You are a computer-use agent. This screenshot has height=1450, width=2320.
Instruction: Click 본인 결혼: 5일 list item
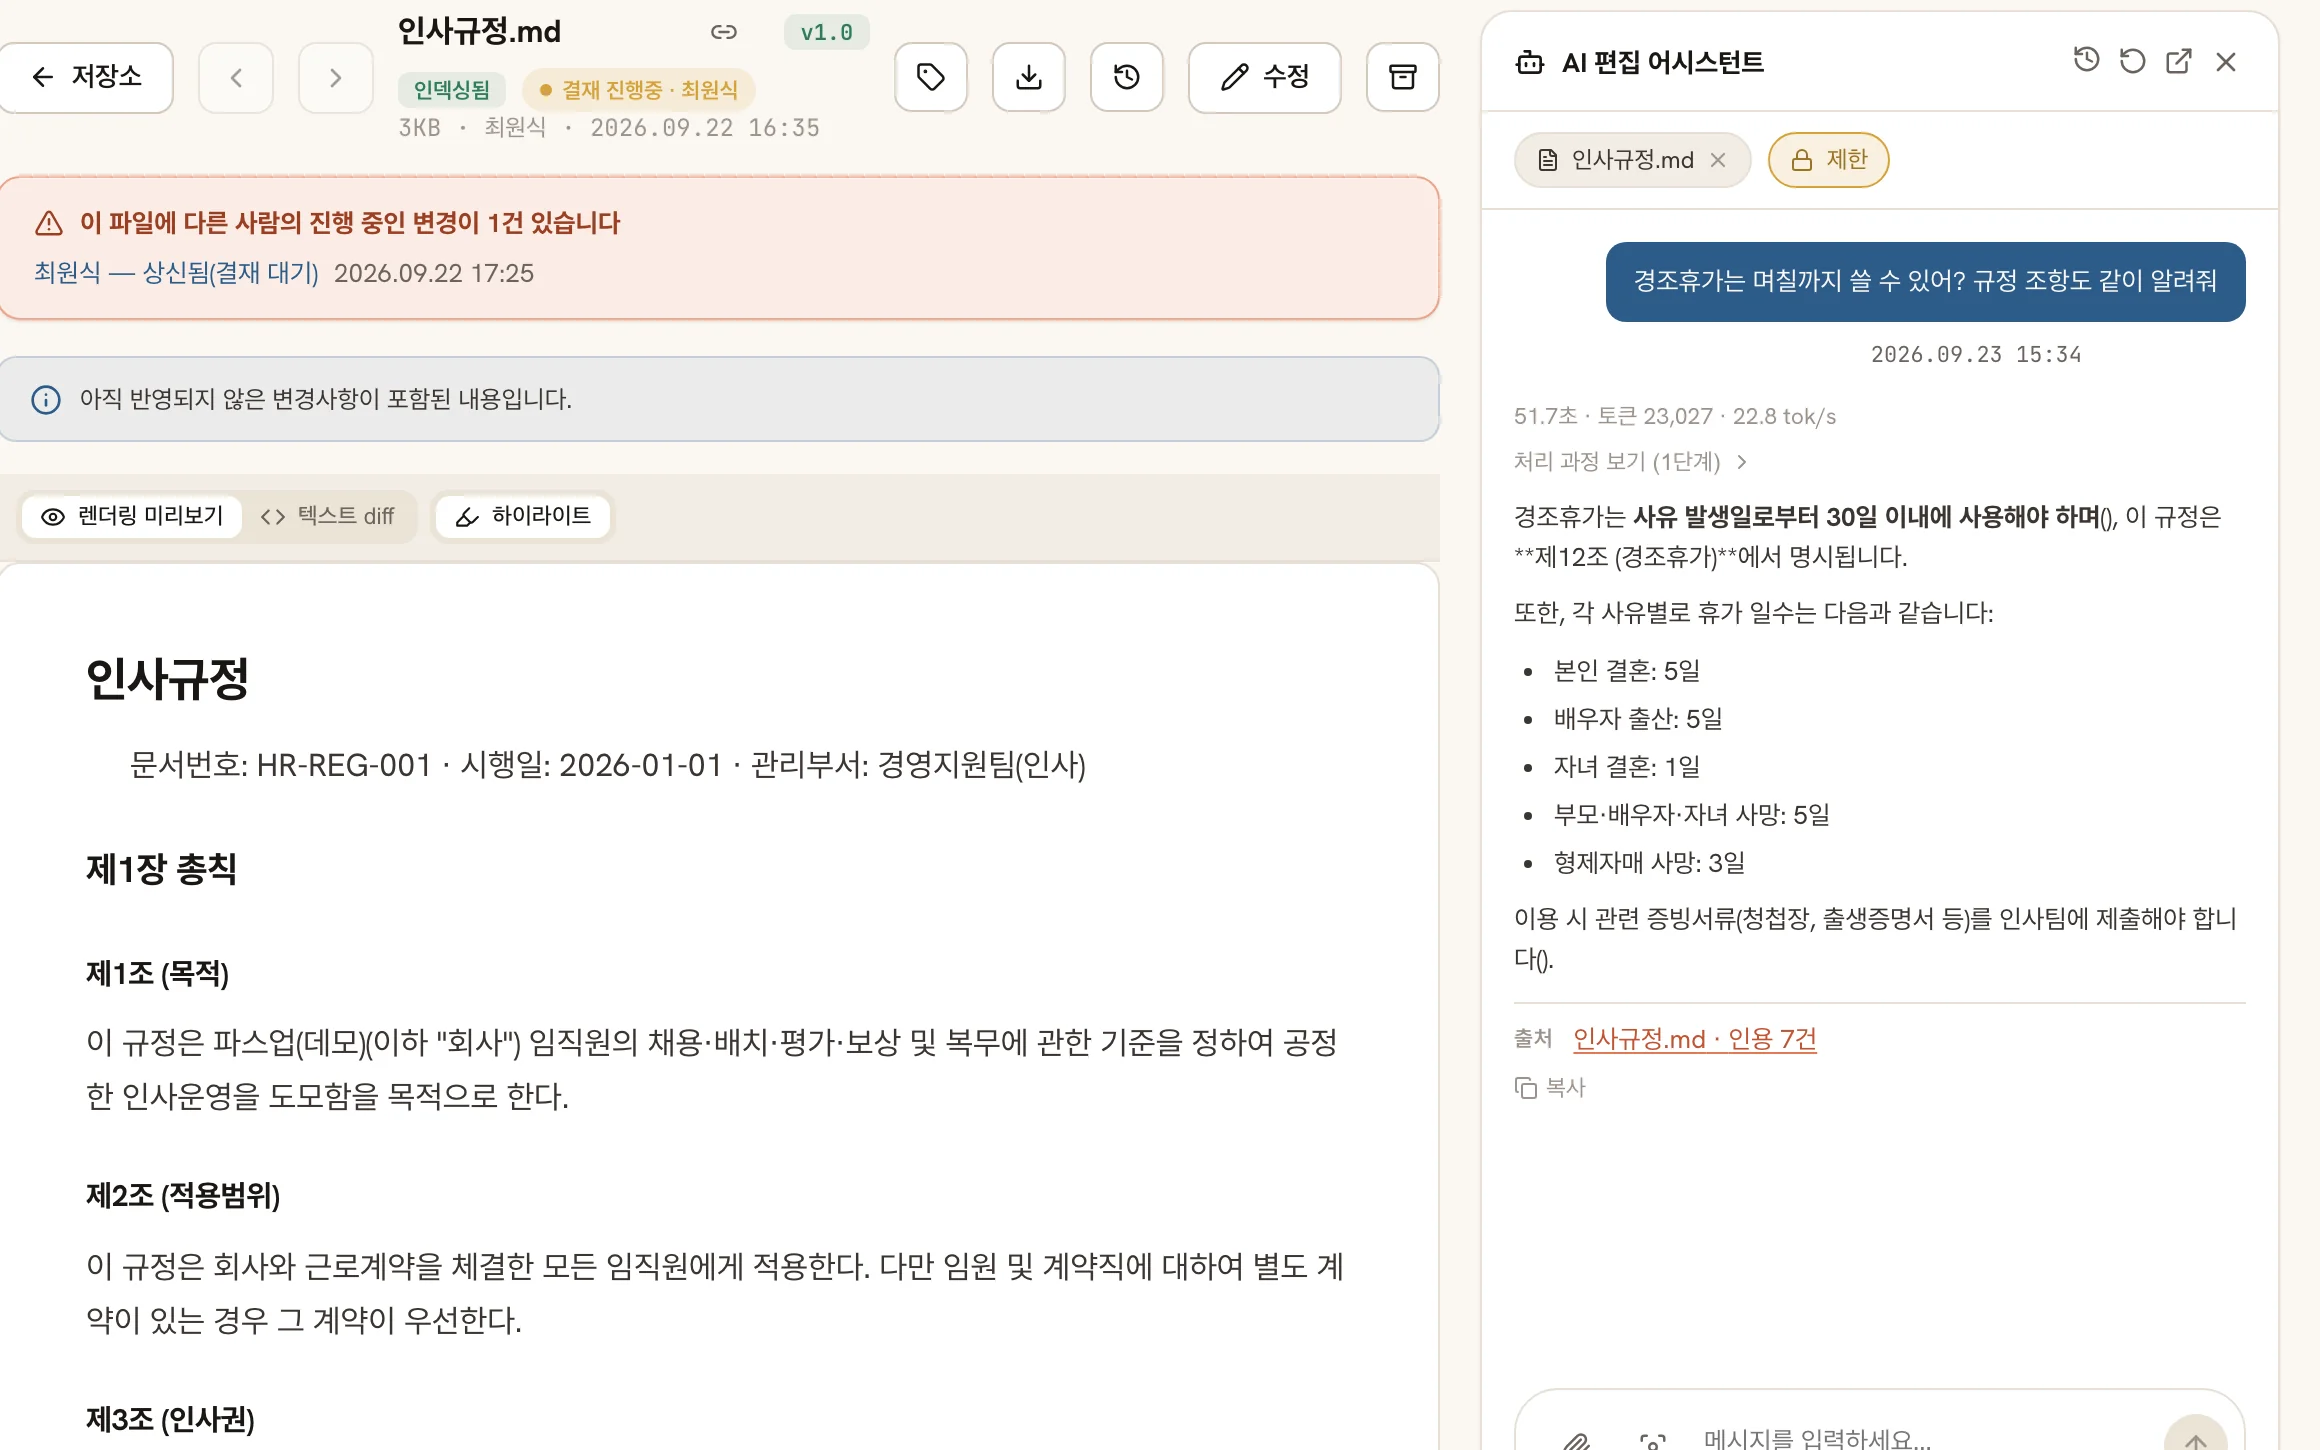tap(1627, 671)
